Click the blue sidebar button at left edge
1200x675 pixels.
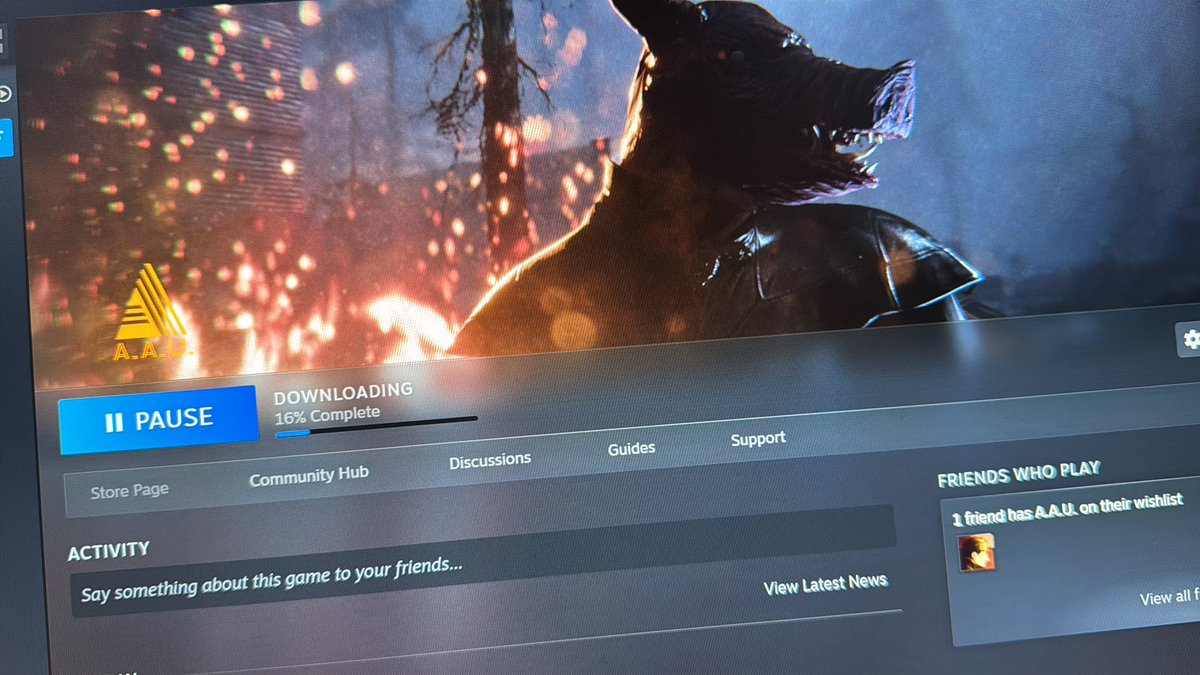6,138
